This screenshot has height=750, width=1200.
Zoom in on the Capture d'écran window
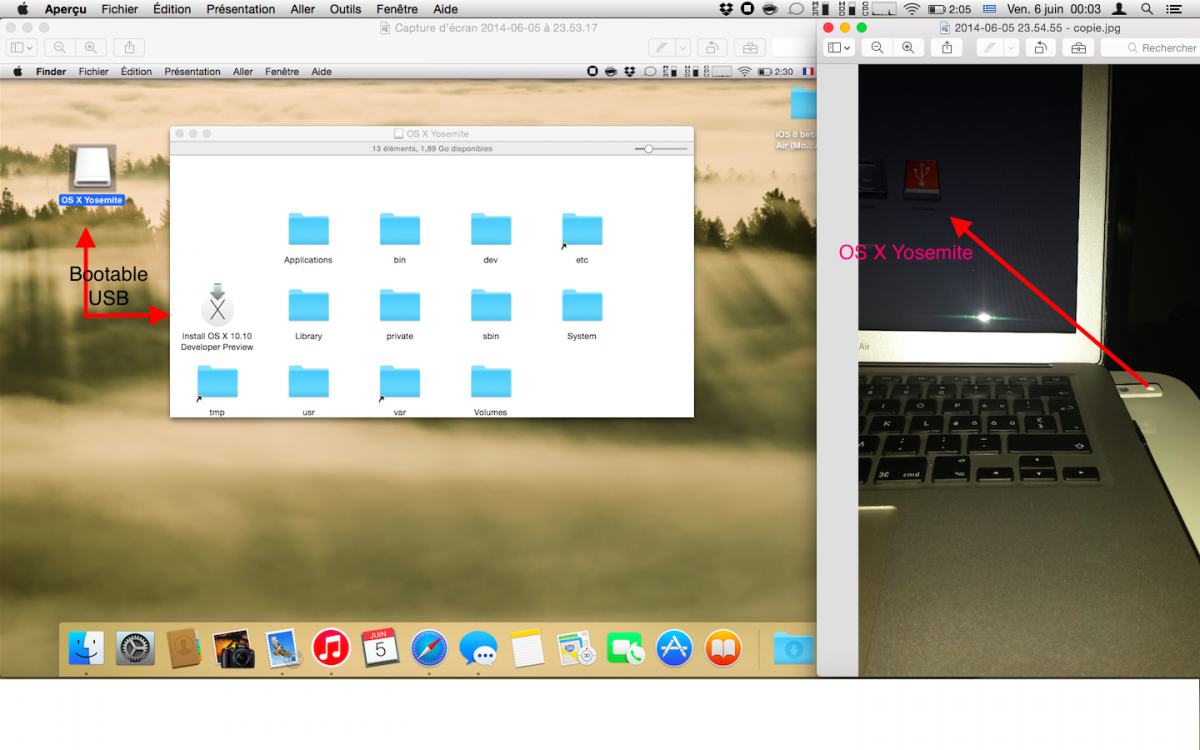tap(91, 47)
